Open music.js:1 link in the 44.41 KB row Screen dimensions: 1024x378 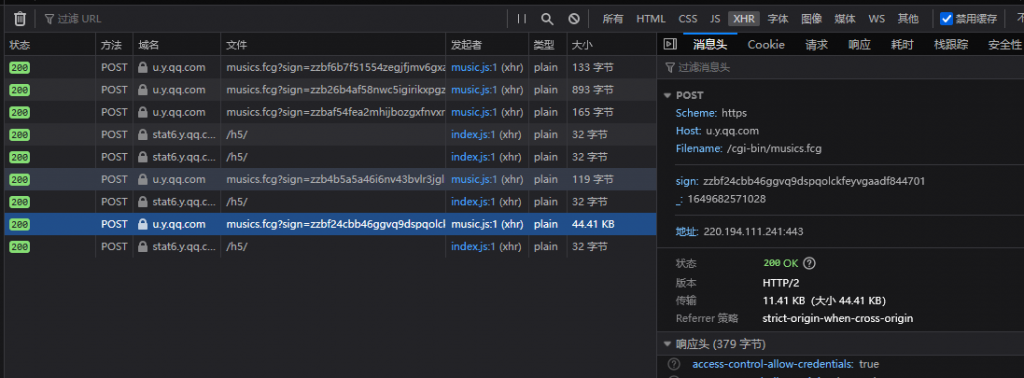(x=475, y=224)
